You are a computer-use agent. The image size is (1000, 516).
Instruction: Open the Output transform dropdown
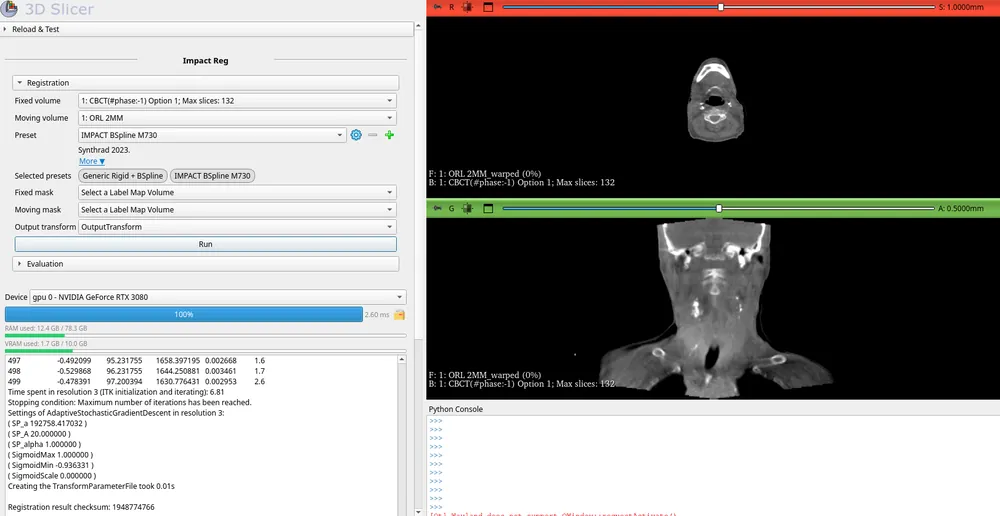click(237, 226)
